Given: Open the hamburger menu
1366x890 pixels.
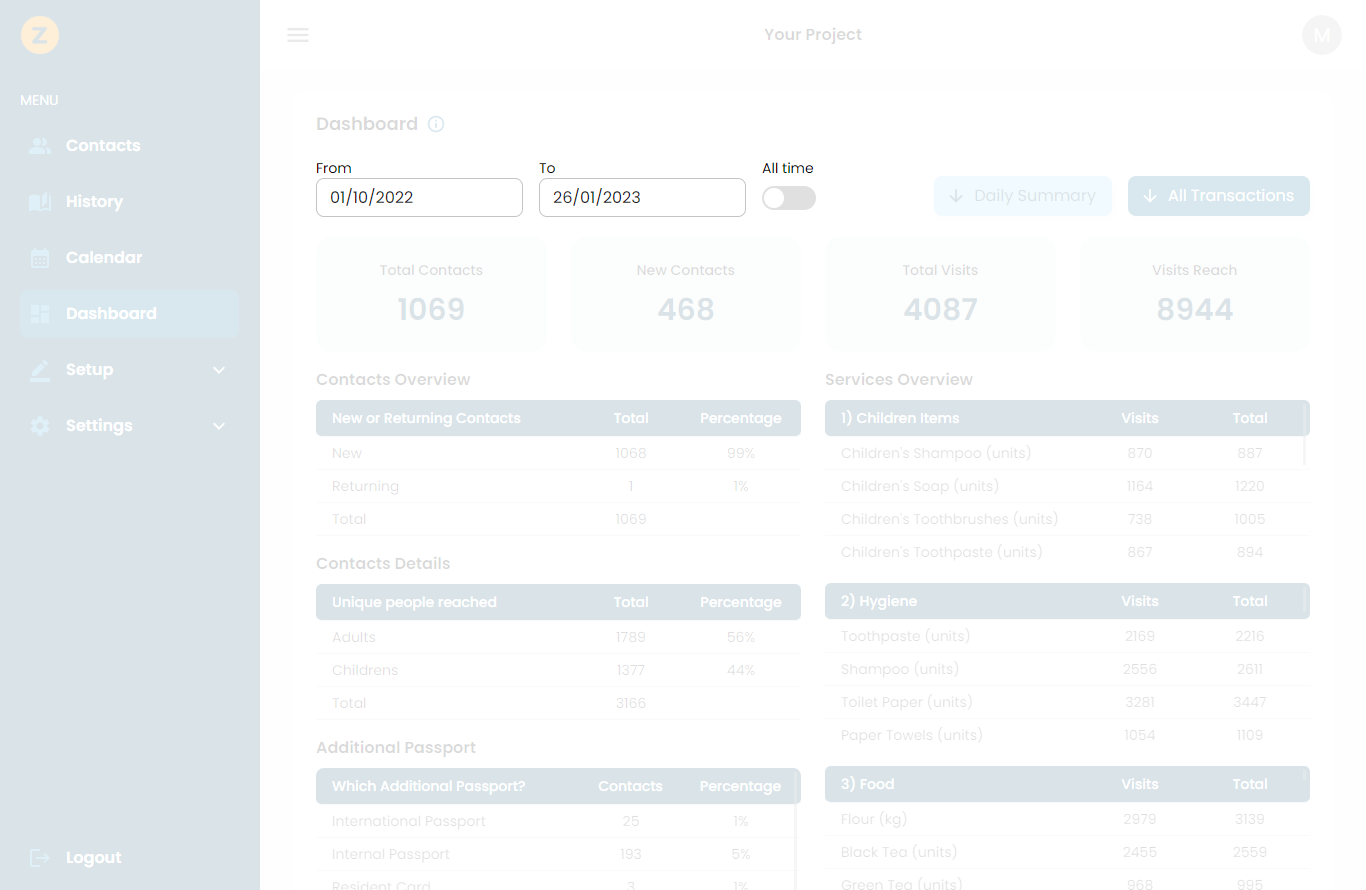Looking at the screenshot, I should [297, 34].
